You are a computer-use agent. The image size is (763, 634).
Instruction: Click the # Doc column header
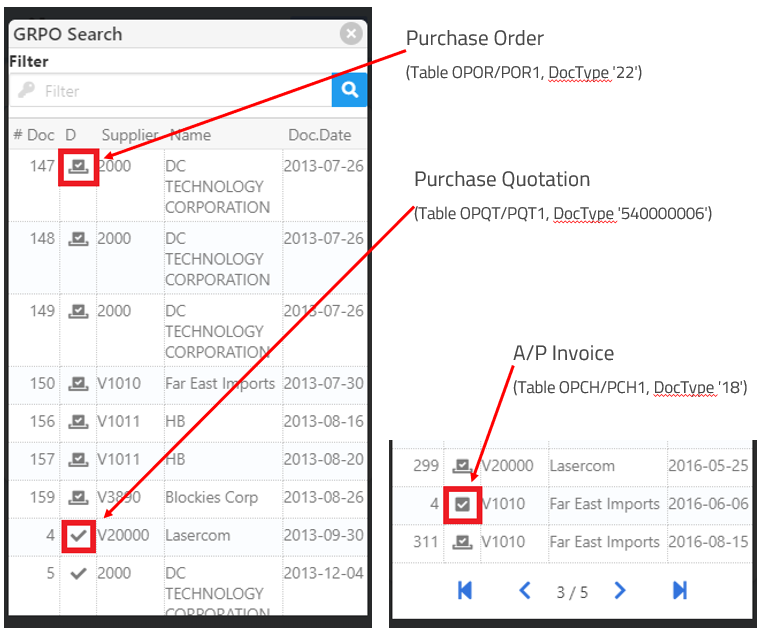(34, 135)
